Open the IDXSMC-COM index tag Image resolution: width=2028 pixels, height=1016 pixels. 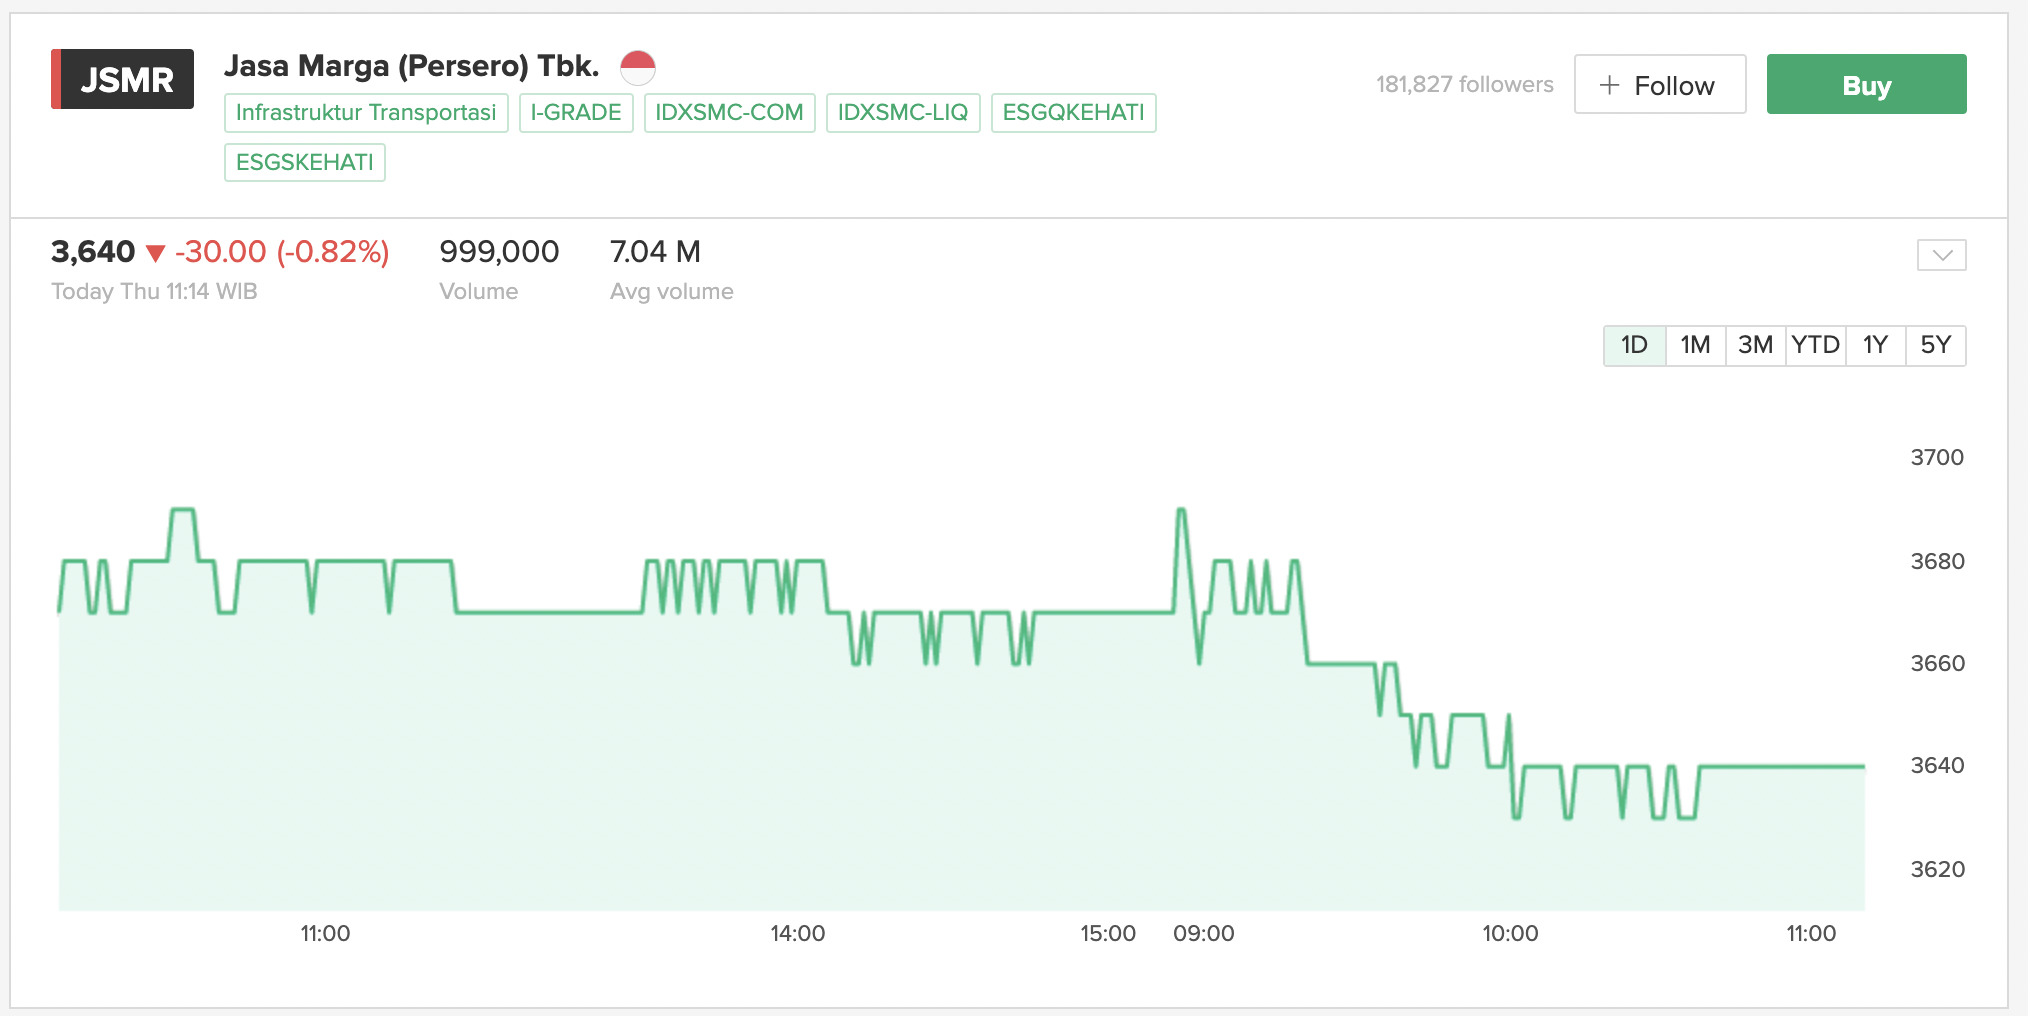(729, 113)
